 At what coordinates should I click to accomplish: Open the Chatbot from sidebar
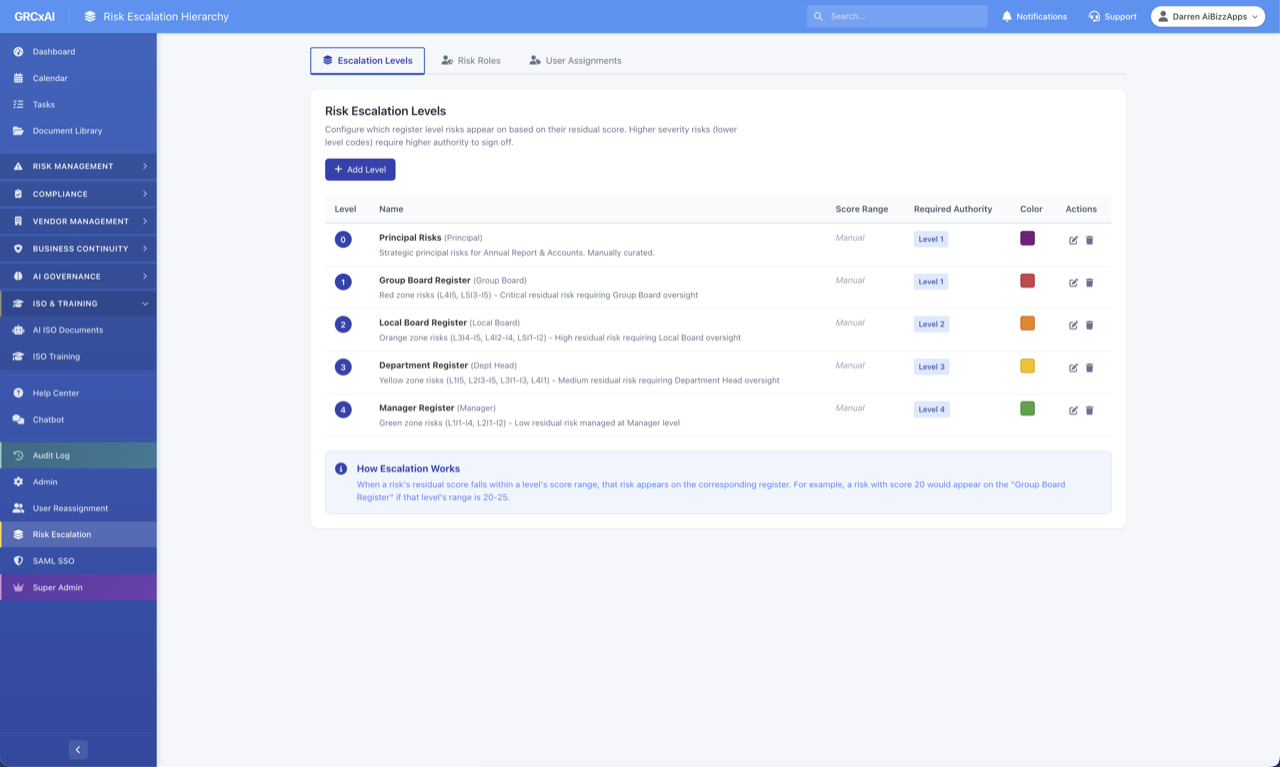tap(48, 420)
